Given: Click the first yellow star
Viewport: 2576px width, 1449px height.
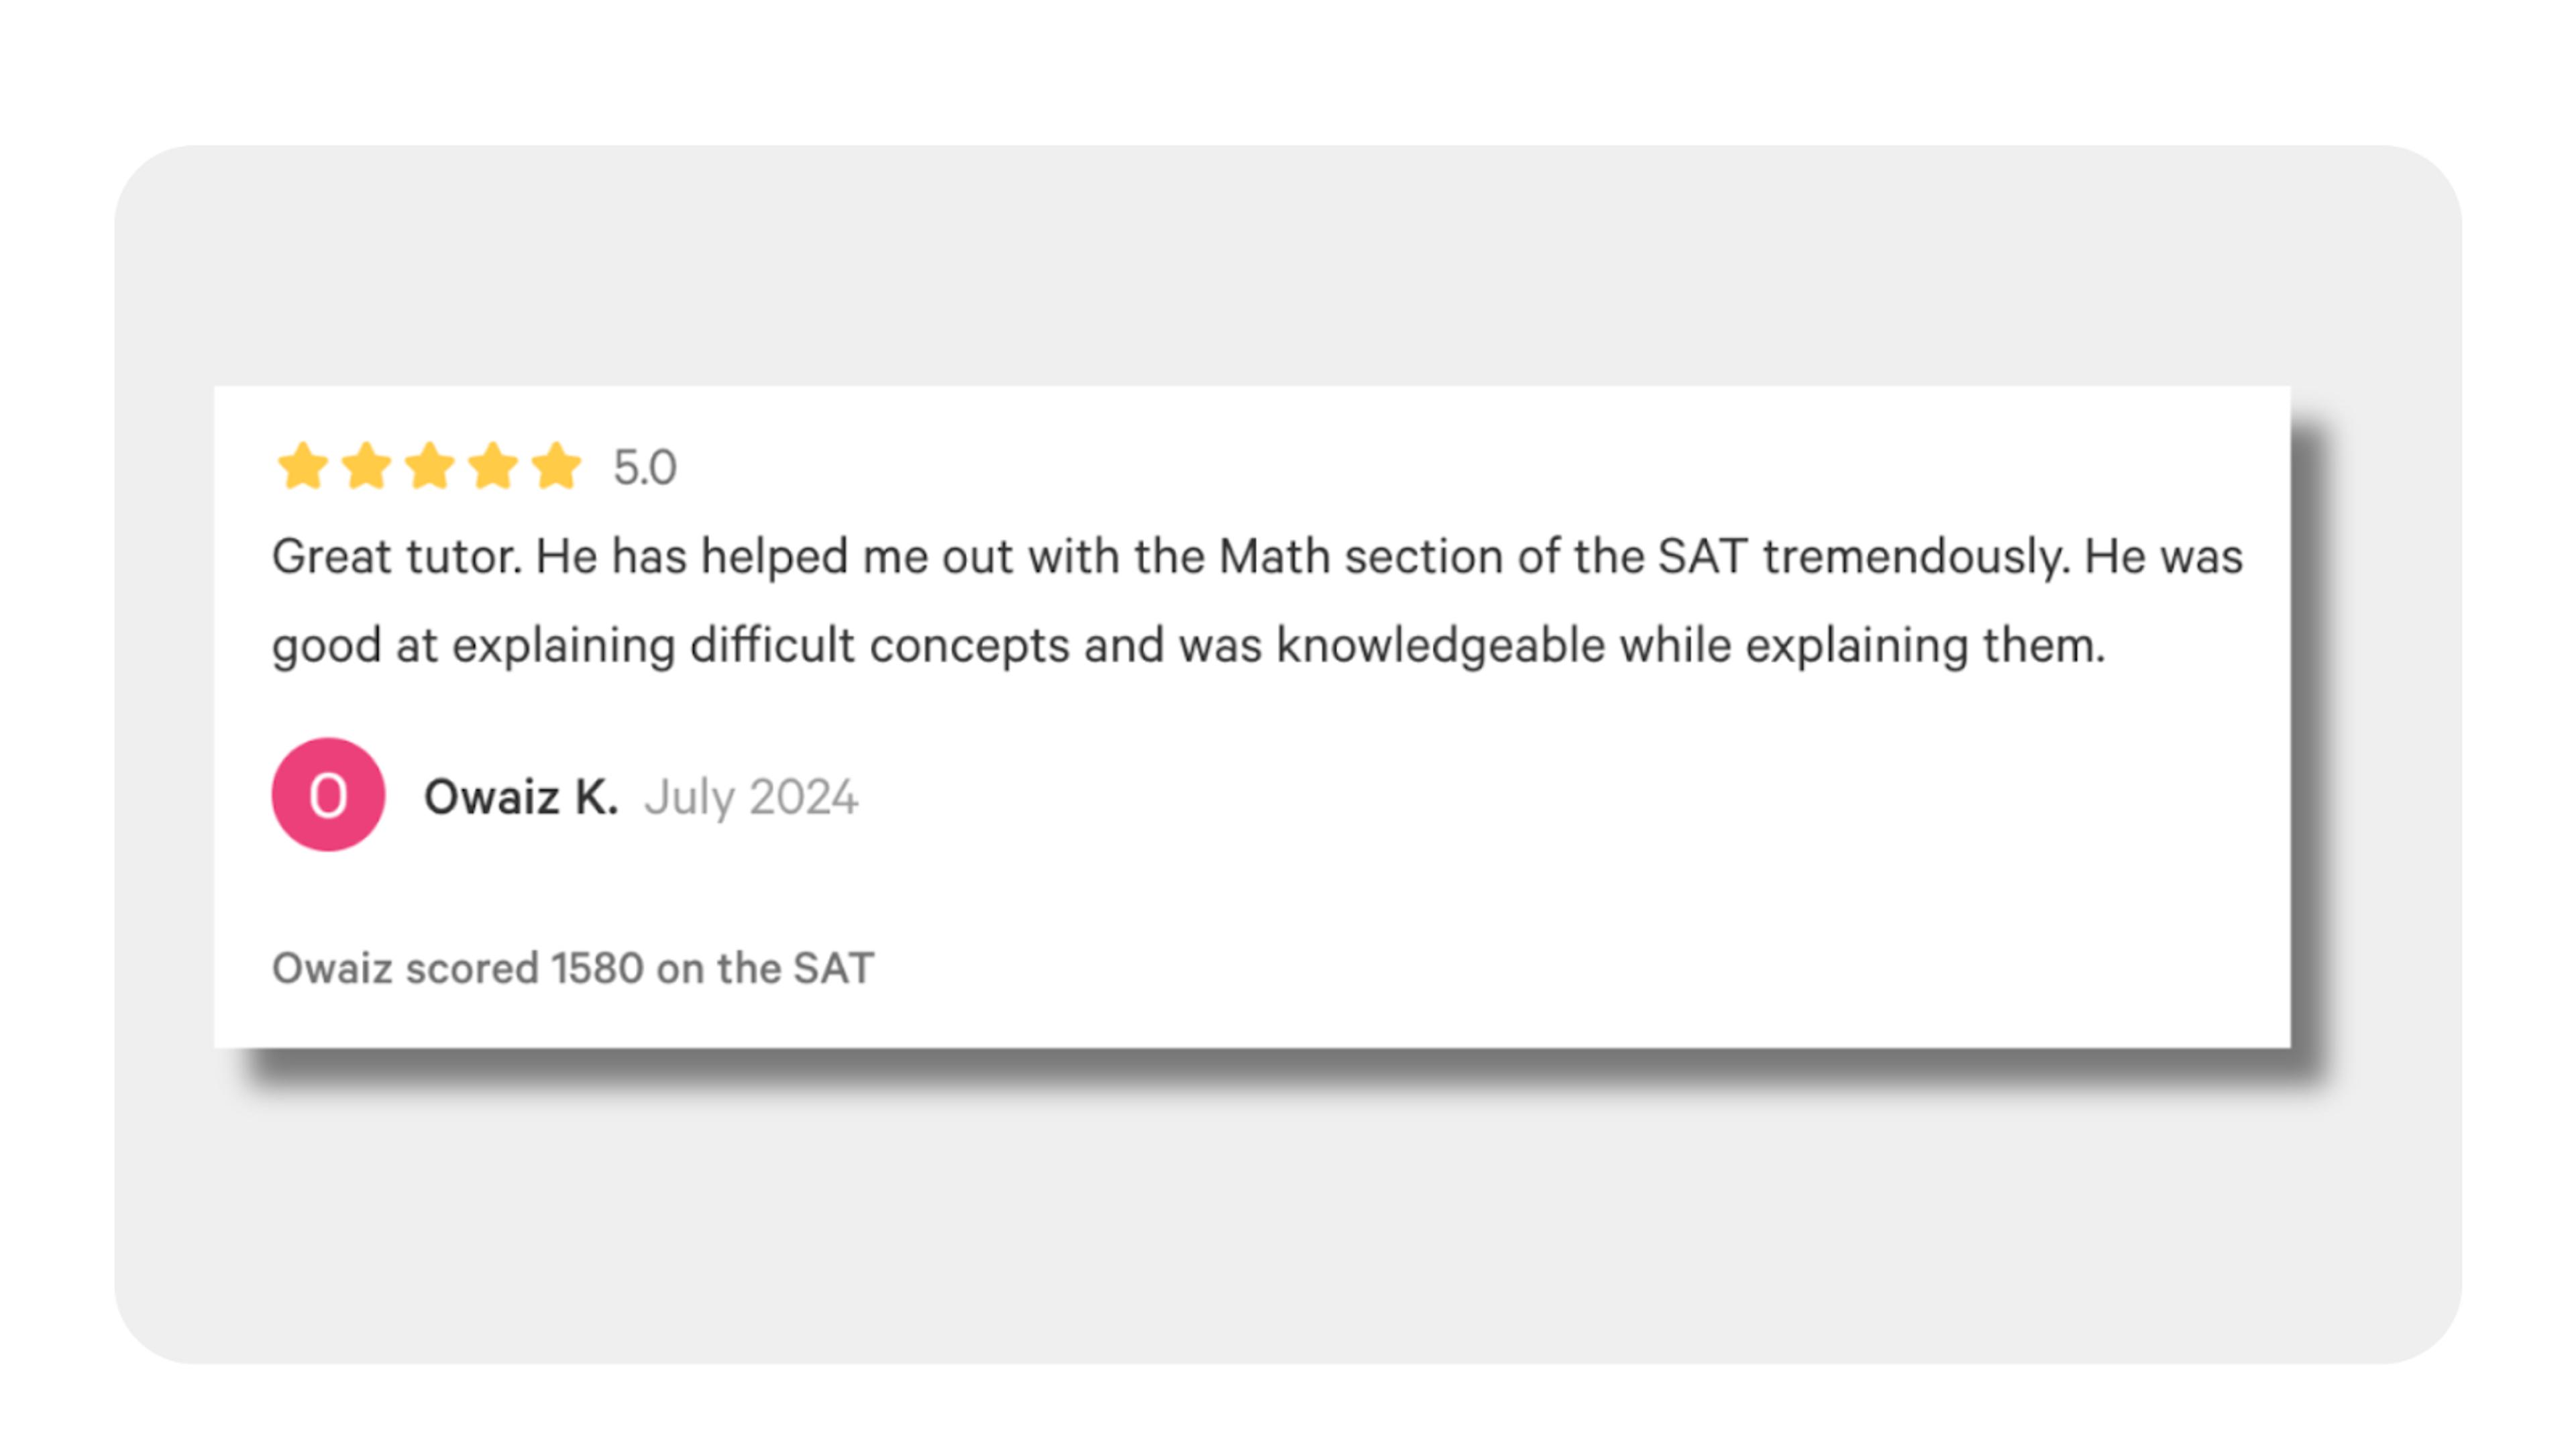Looking at the screenshot, I should coord(303,466).
